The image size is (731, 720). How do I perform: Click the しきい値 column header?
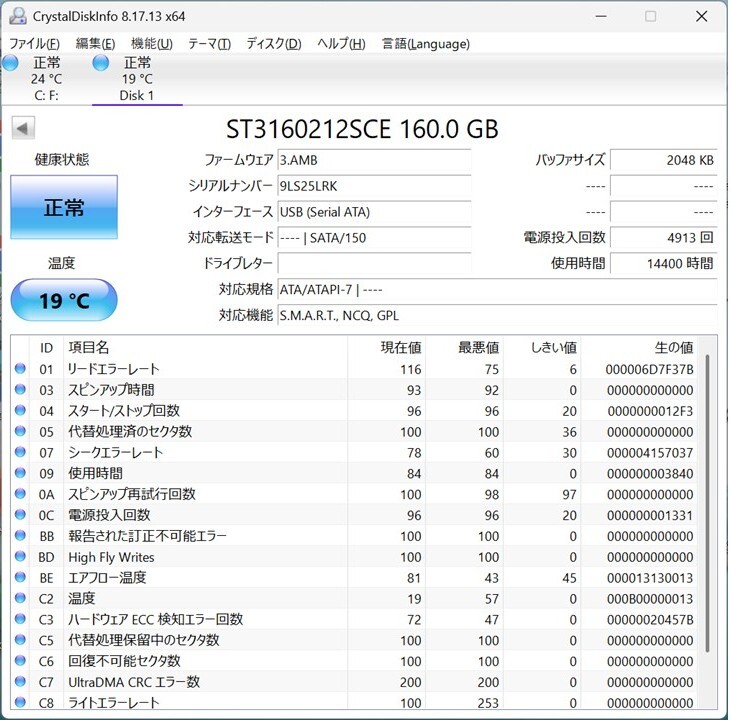pos(542,348)
